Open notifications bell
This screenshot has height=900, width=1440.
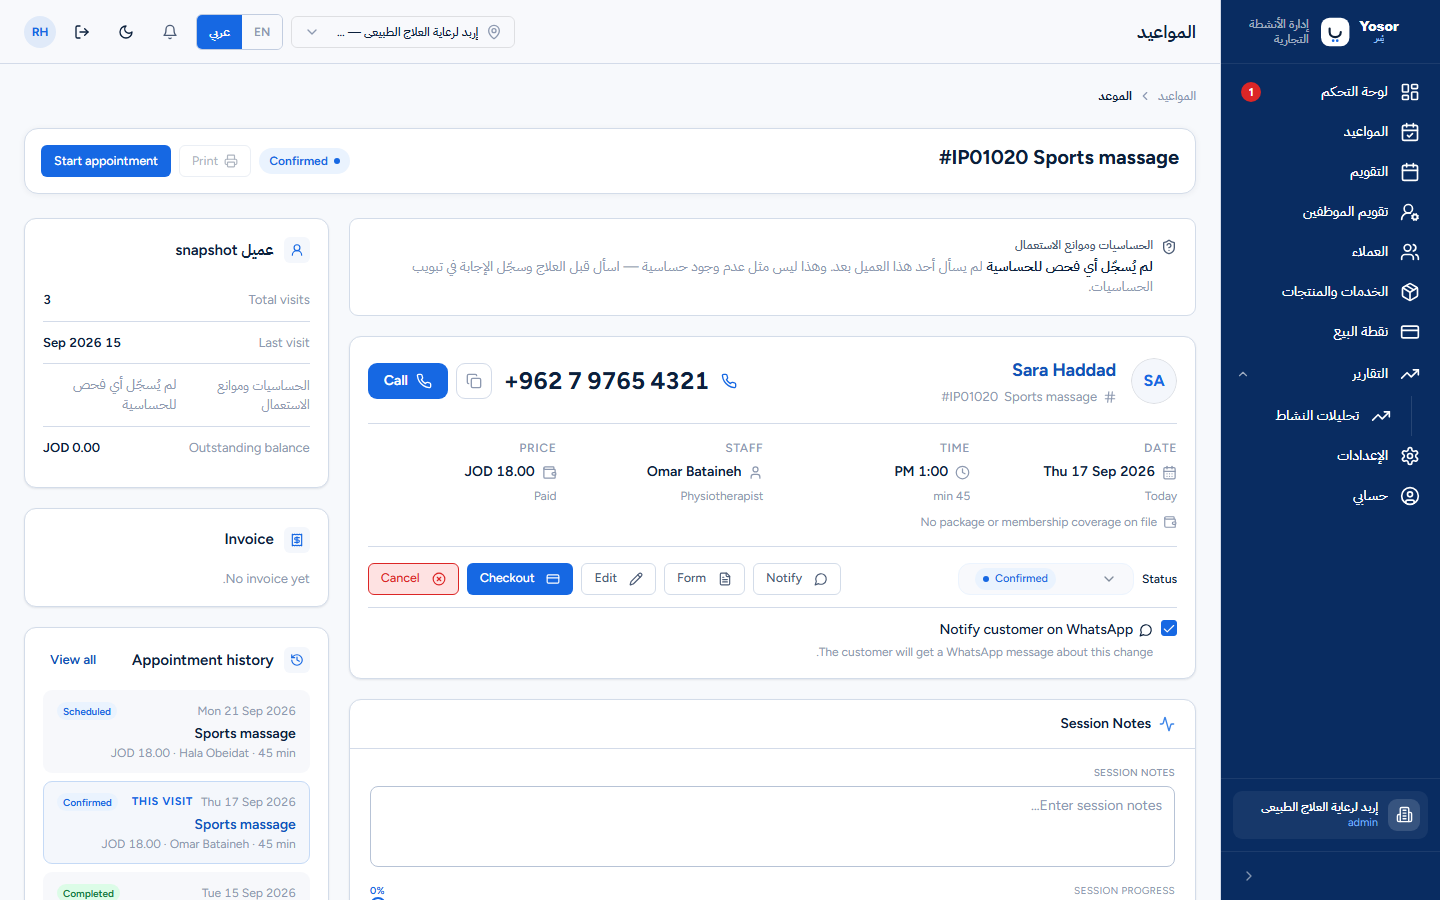tap(170, 32)
